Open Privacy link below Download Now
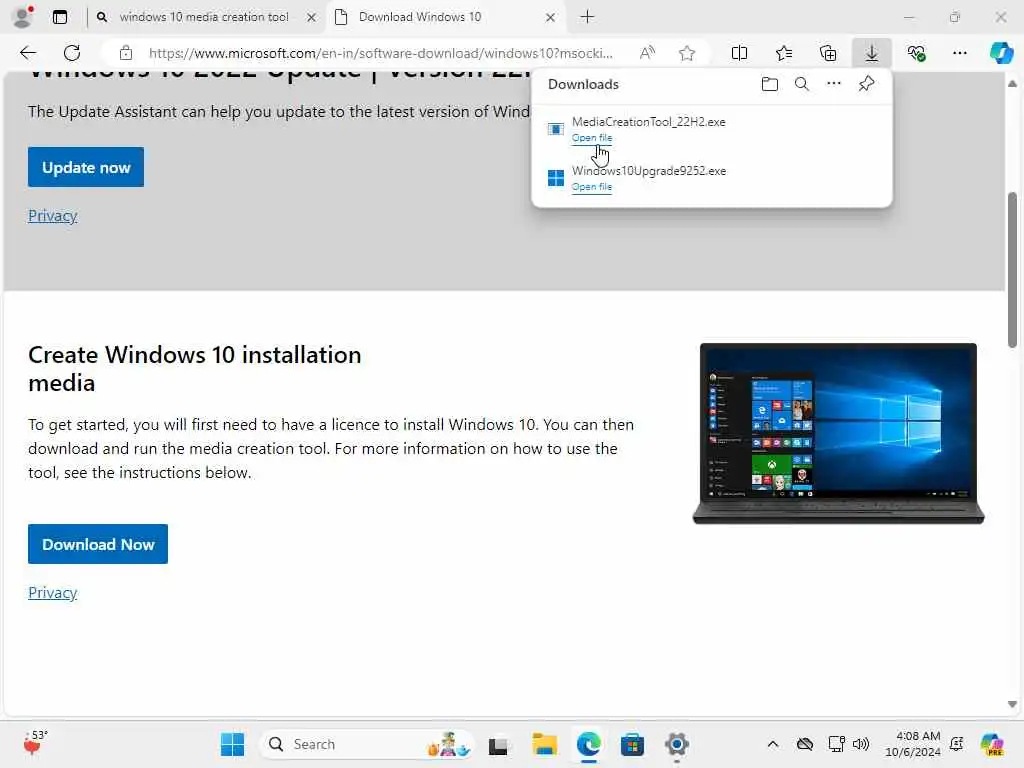This screenshot has height=768, width=1024. (52, 592)
